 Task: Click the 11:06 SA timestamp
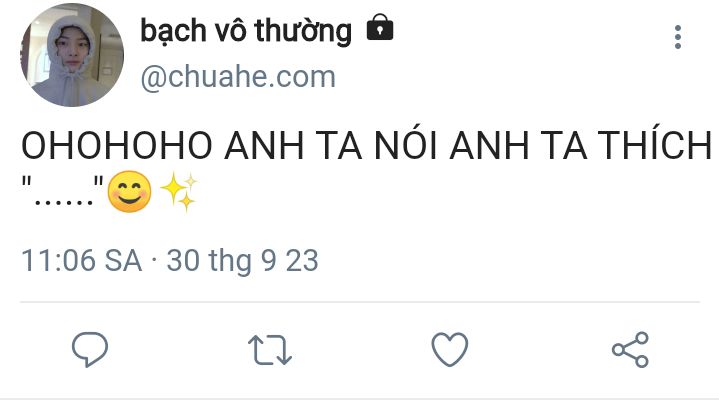(82, 261)
